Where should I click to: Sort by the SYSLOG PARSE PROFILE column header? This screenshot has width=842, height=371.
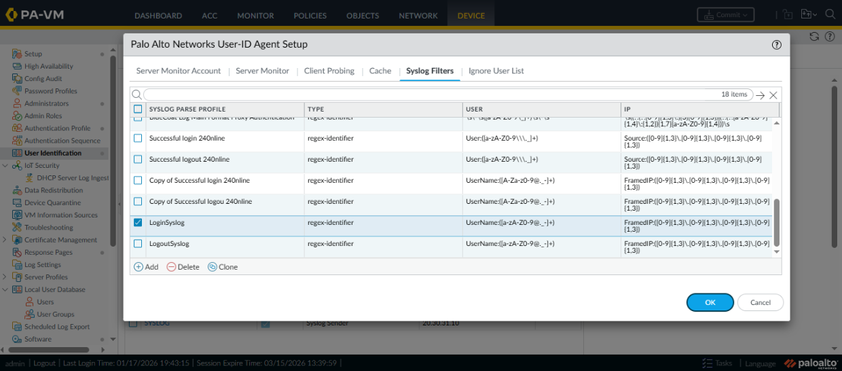click(x=225, y=109)
